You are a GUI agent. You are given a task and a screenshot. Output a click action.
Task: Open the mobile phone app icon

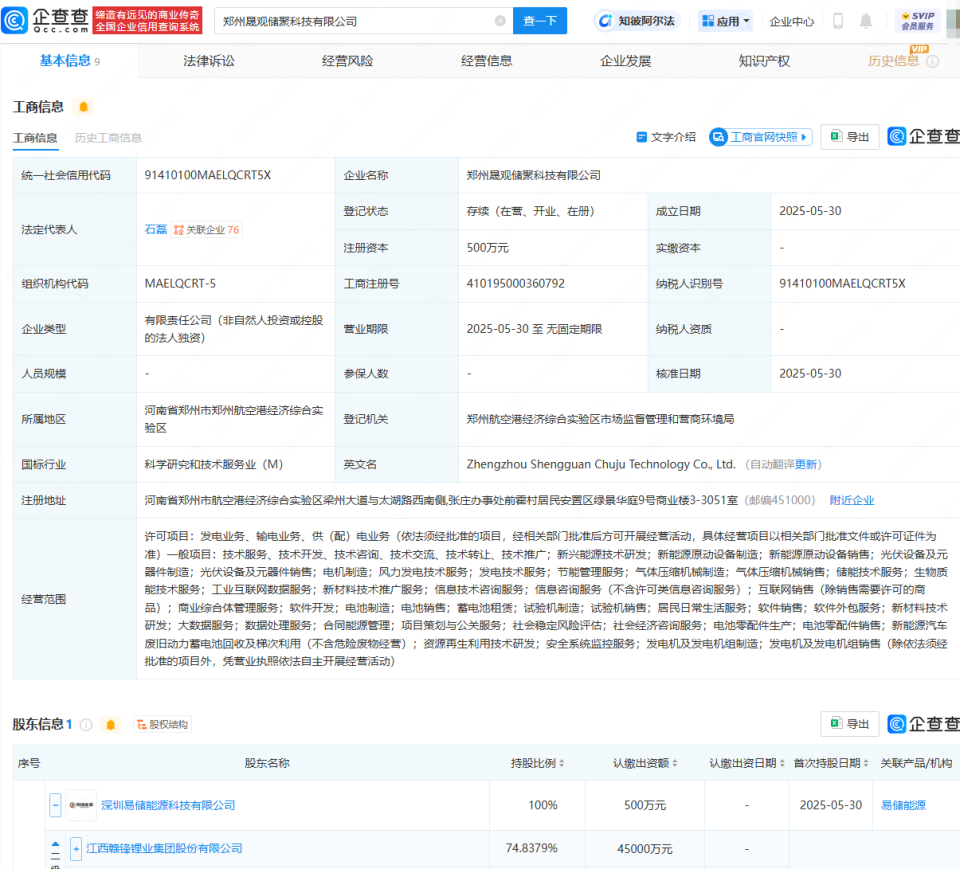pos(838,21)
